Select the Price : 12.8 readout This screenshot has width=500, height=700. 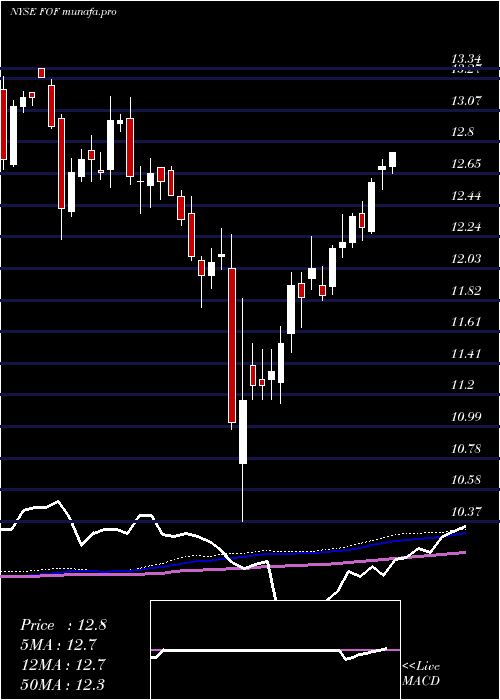pyautogui.click(x=63, y=625)
